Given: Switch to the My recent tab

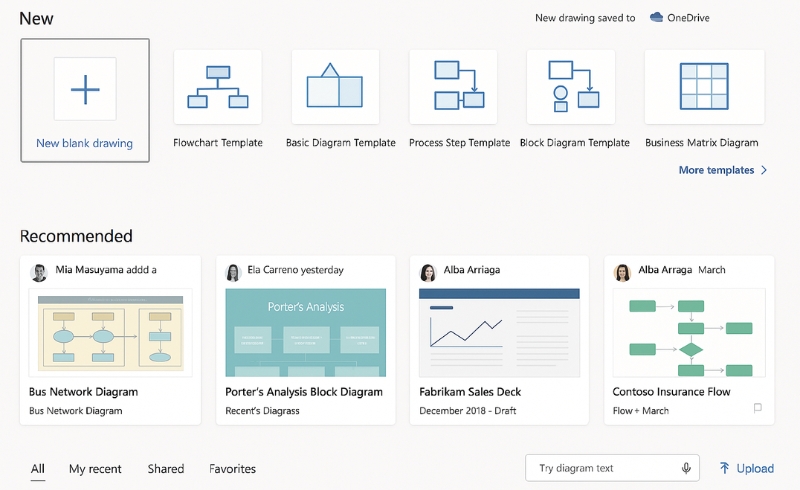Looking at the screenshot, I should click(95, 469).
